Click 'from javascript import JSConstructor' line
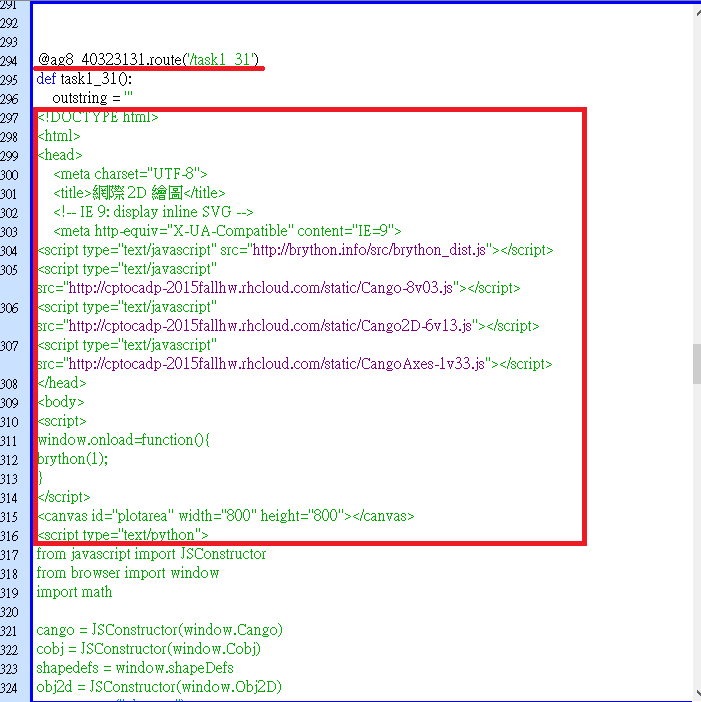Screen dimensions: 701x702 point(151,554)
